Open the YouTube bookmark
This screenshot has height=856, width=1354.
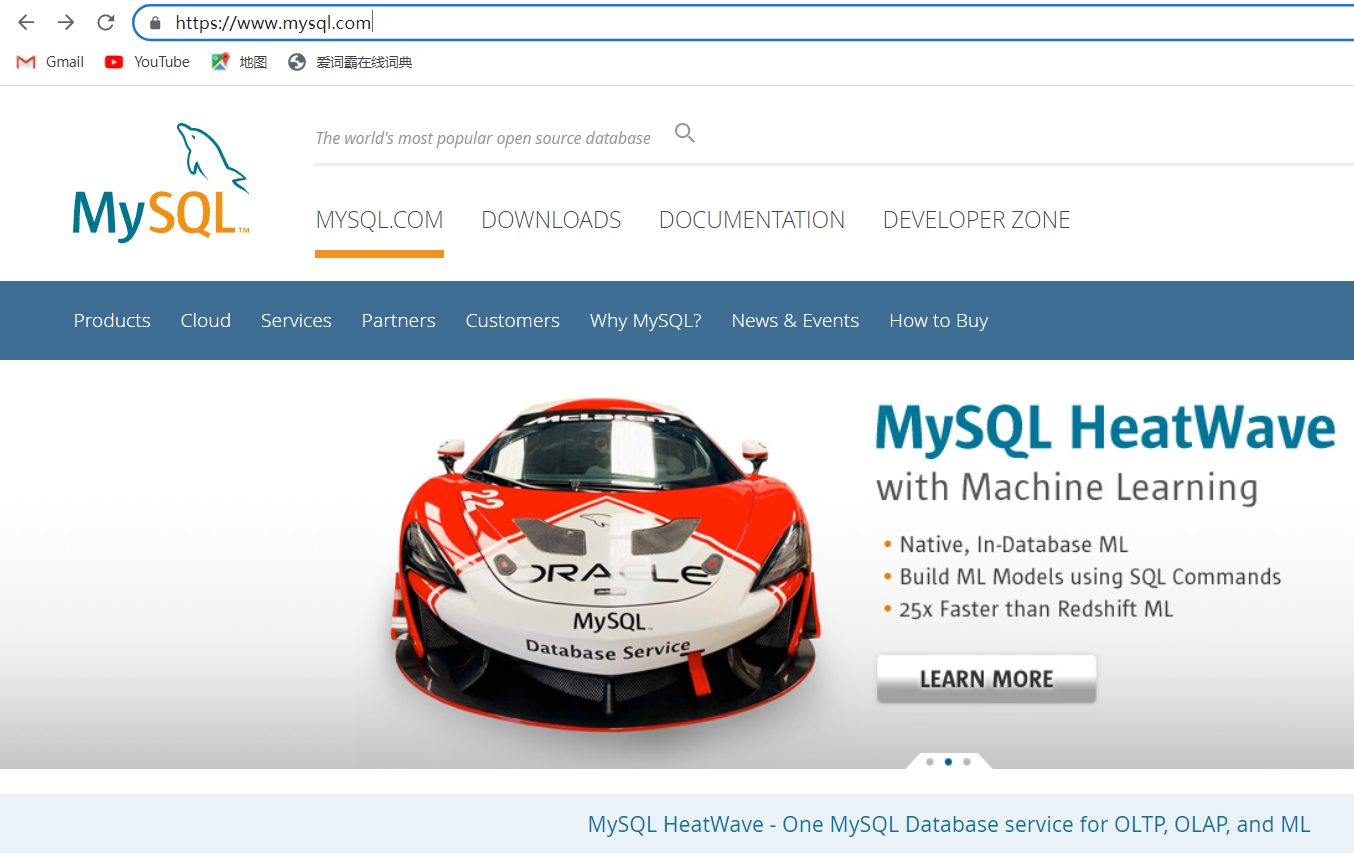point(147,62)
